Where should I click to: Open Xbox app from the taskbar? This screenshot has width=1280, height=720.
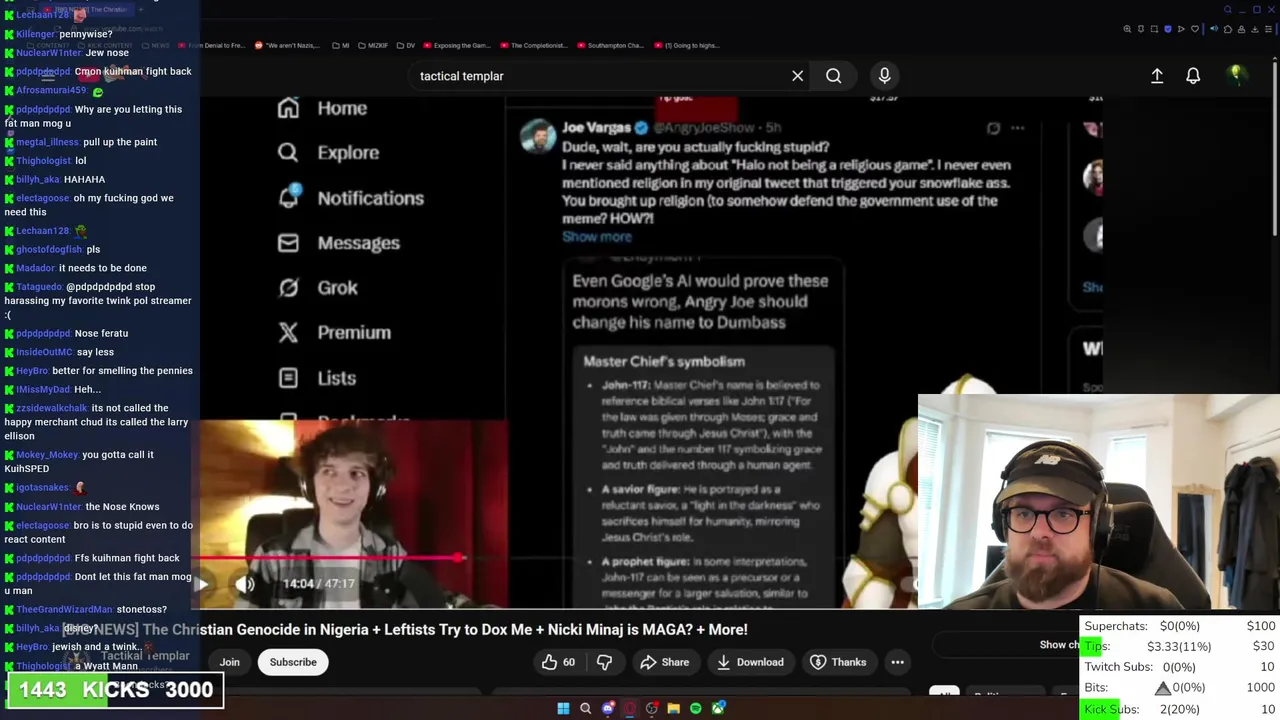(718, 709)
